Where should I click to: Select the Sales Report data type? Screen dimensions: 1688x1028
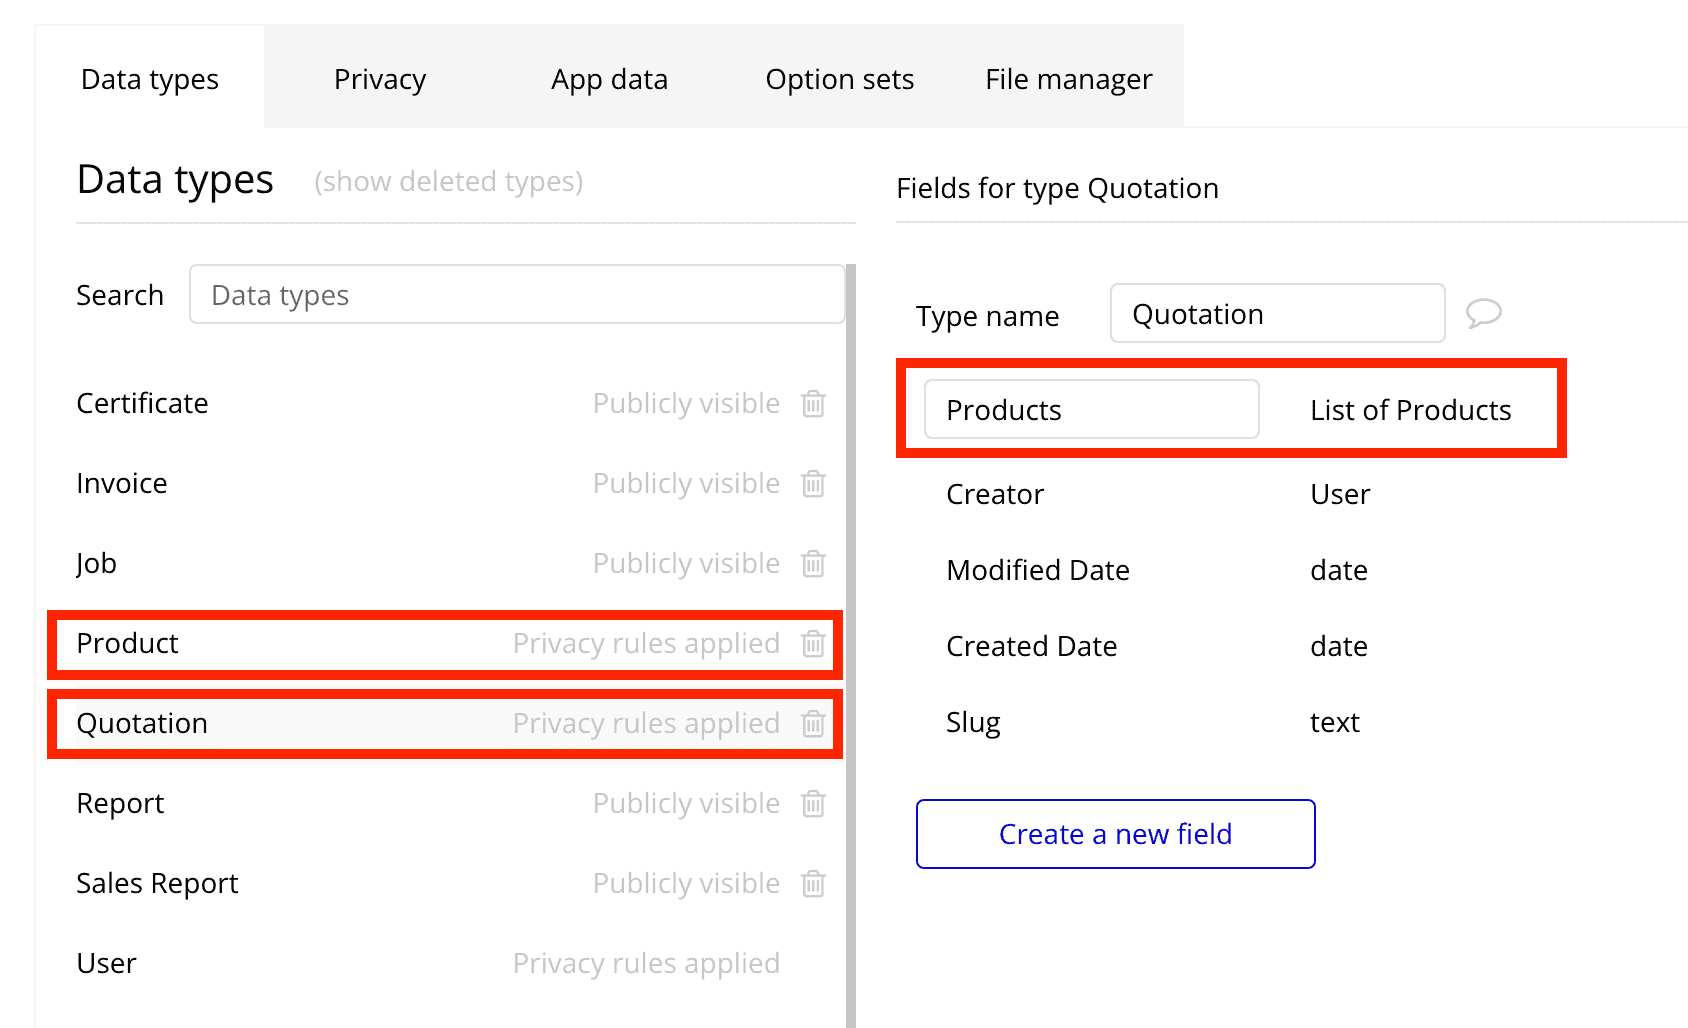pyautogui.click(x=158, y=883)
